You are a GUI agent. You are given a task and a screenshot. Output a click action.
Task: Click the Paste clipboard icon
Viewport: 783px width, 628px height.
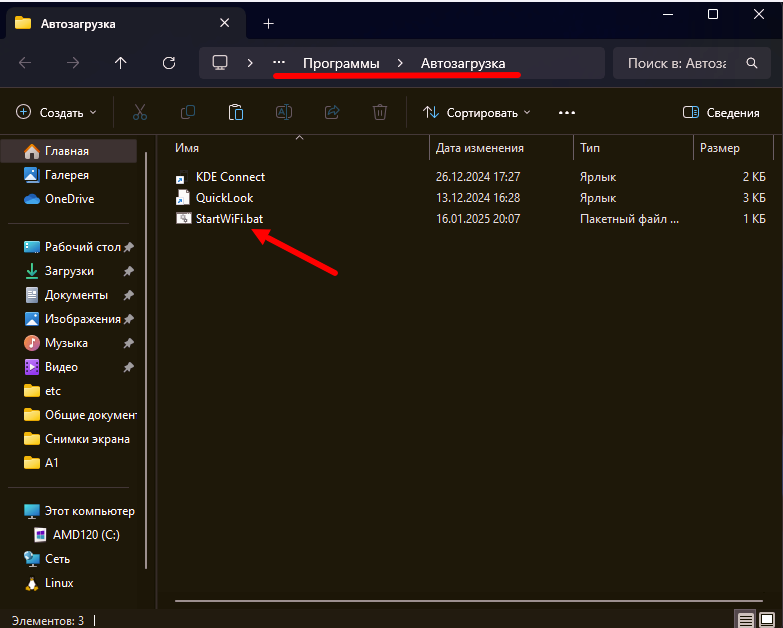[x=236, y=113]
